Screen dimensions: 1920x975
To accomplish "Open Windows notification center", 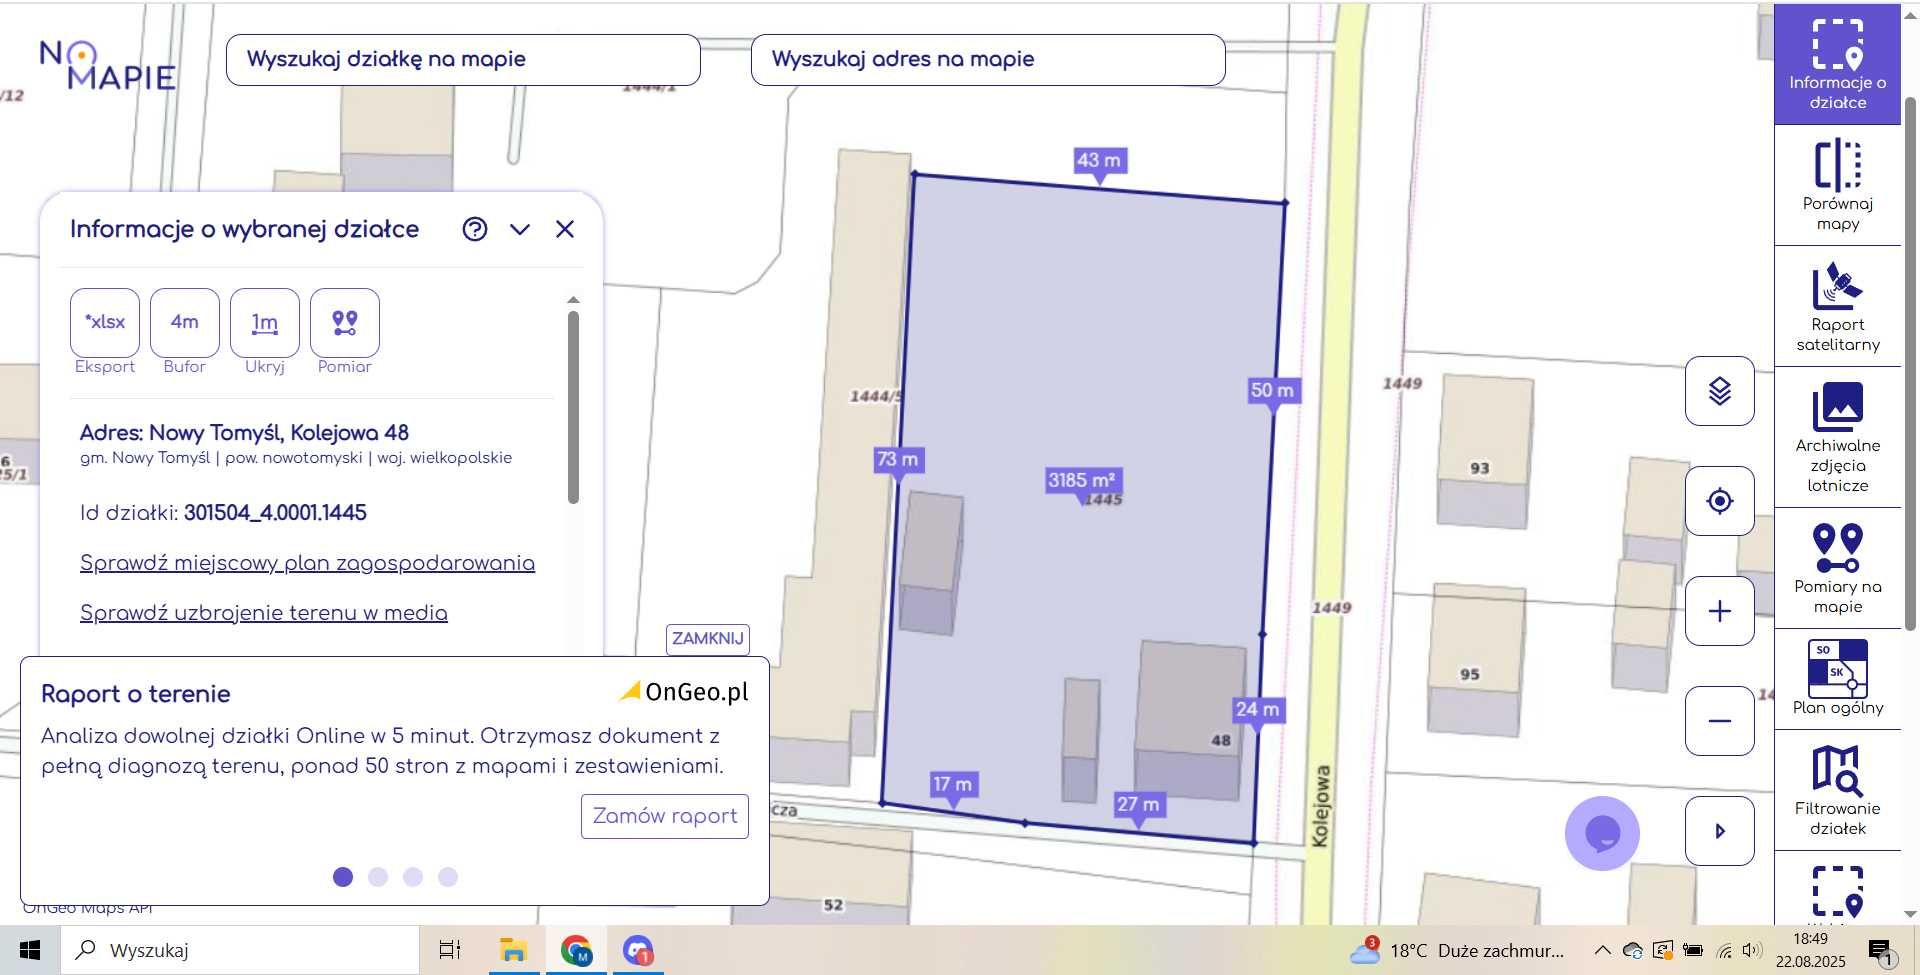I will tap(1880, 951).
